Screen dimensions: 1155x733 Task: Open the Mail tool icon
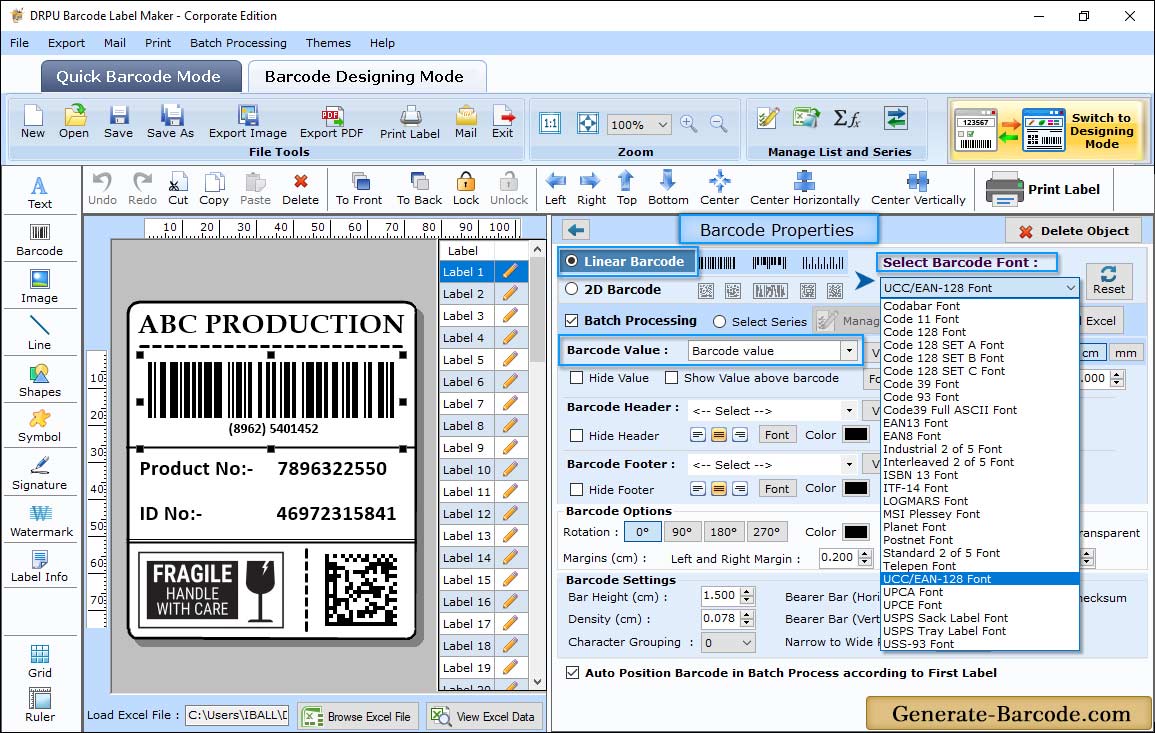(x=466, y=122)
